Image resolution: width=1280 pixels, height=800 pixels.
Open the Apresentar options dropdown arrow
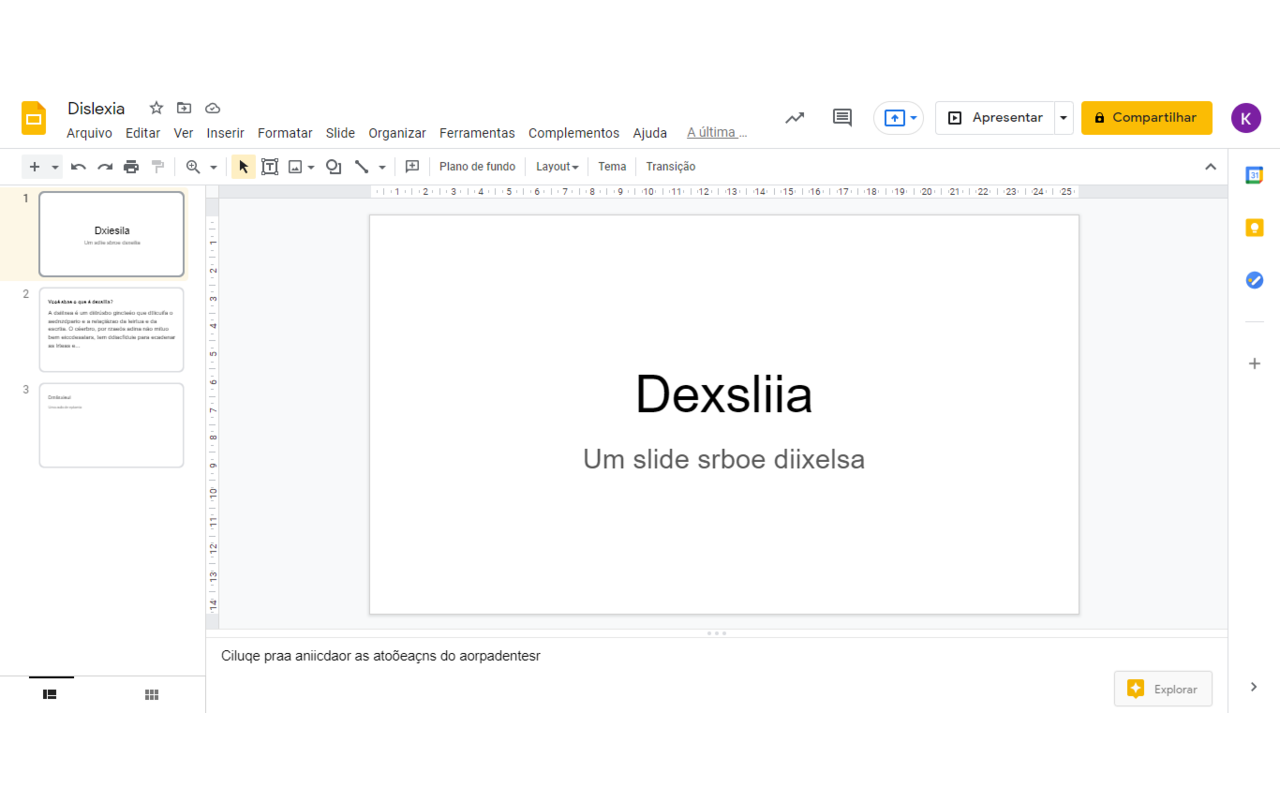pyautogui.click(x=1063, y=118)
